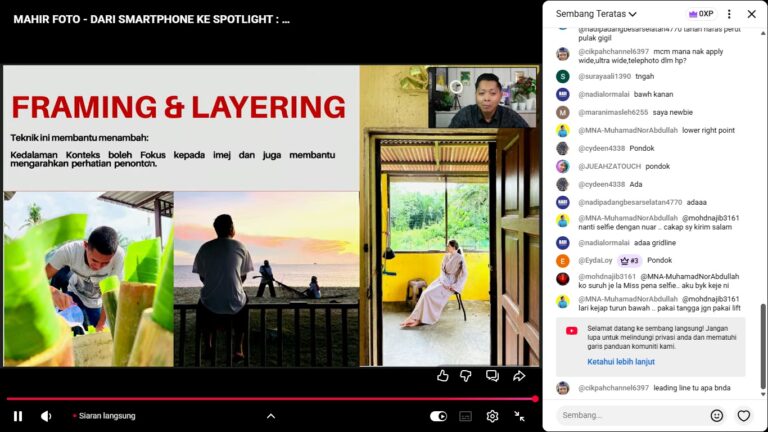The image size is (768, 432).
Task: Send a heart reaction in chat
Action: (x=743, y=415)
